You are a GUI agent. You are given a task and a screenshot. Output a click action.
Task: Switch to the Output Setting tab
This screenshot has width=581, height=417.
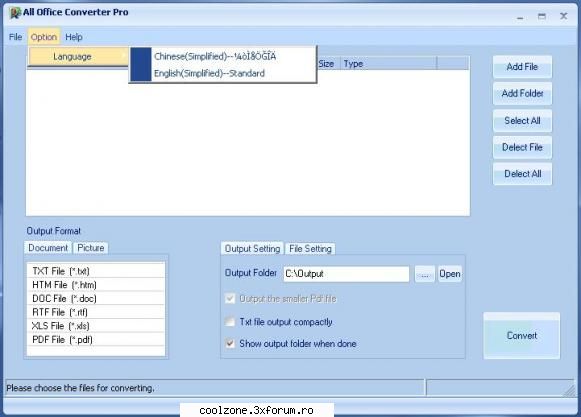tap(252, 249)
